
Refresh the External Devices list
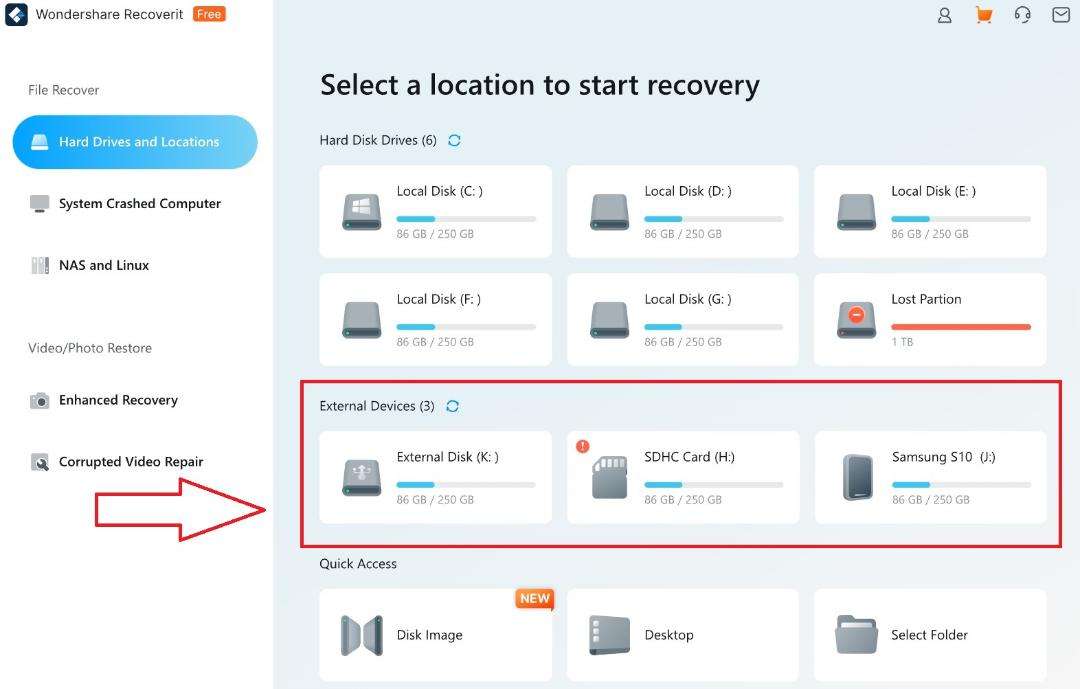coord(453,407)
